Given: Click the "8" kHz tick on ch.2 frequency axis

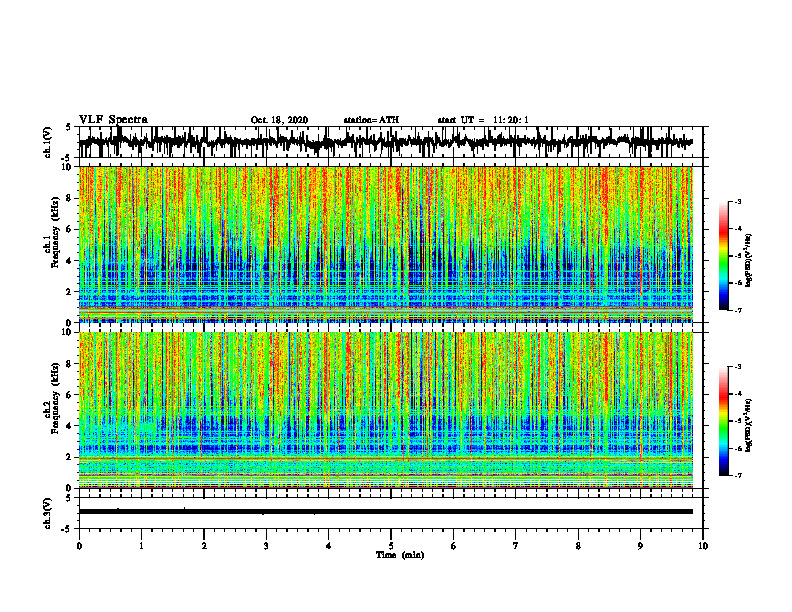Looking at the screenshot, I should pyautogui.click(x=70, y=364).
